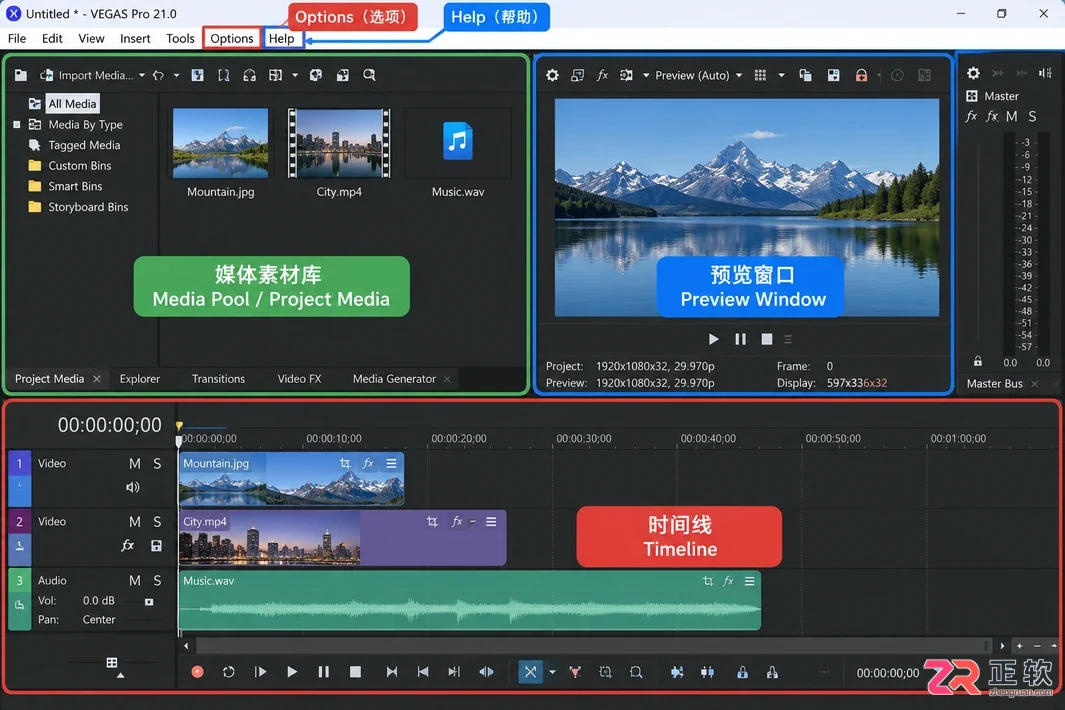This screenshot has height=710, width=1065.
Task: Switch to the Transitions tab
Action: [218, 378]
